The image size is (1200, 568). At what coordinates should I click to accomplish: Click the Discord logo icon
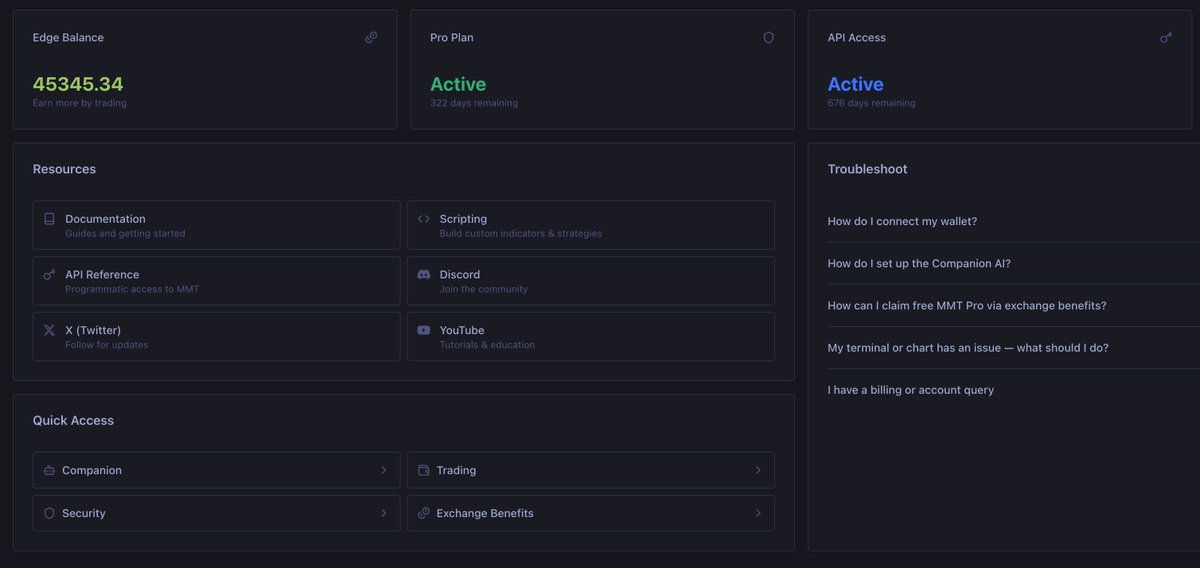tap(424, 274)
